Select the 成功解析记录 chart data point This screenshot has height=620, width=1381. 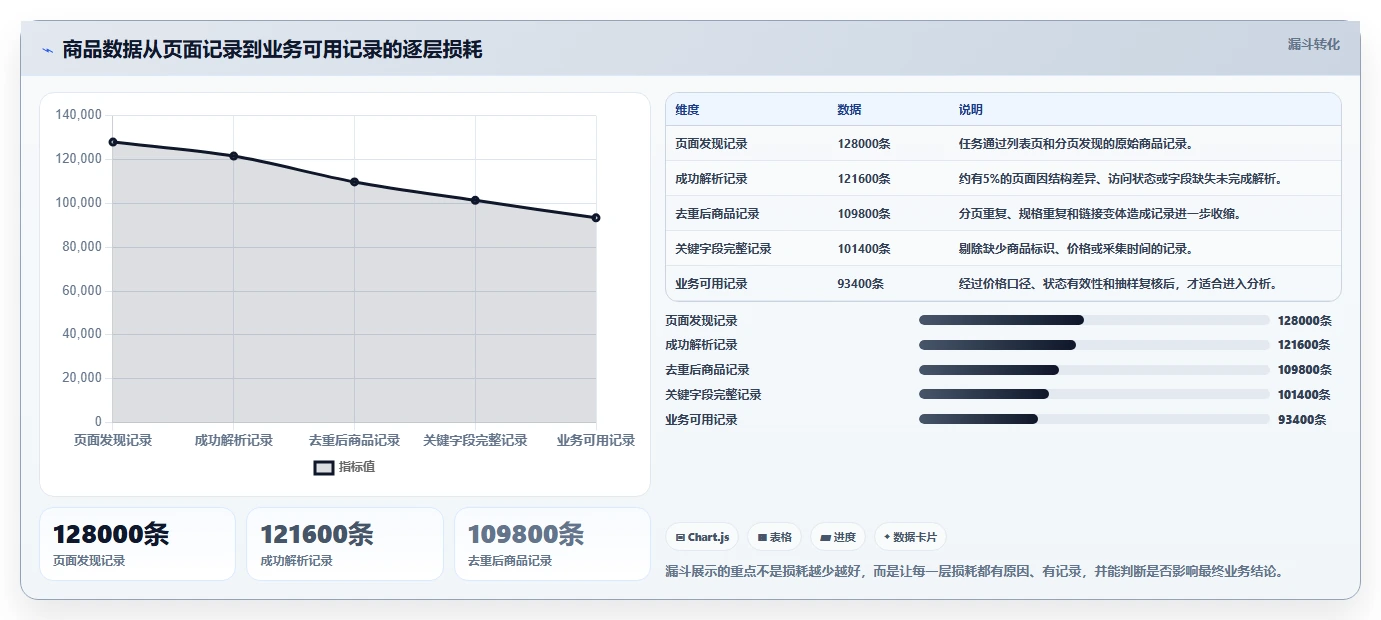(234, 156)
